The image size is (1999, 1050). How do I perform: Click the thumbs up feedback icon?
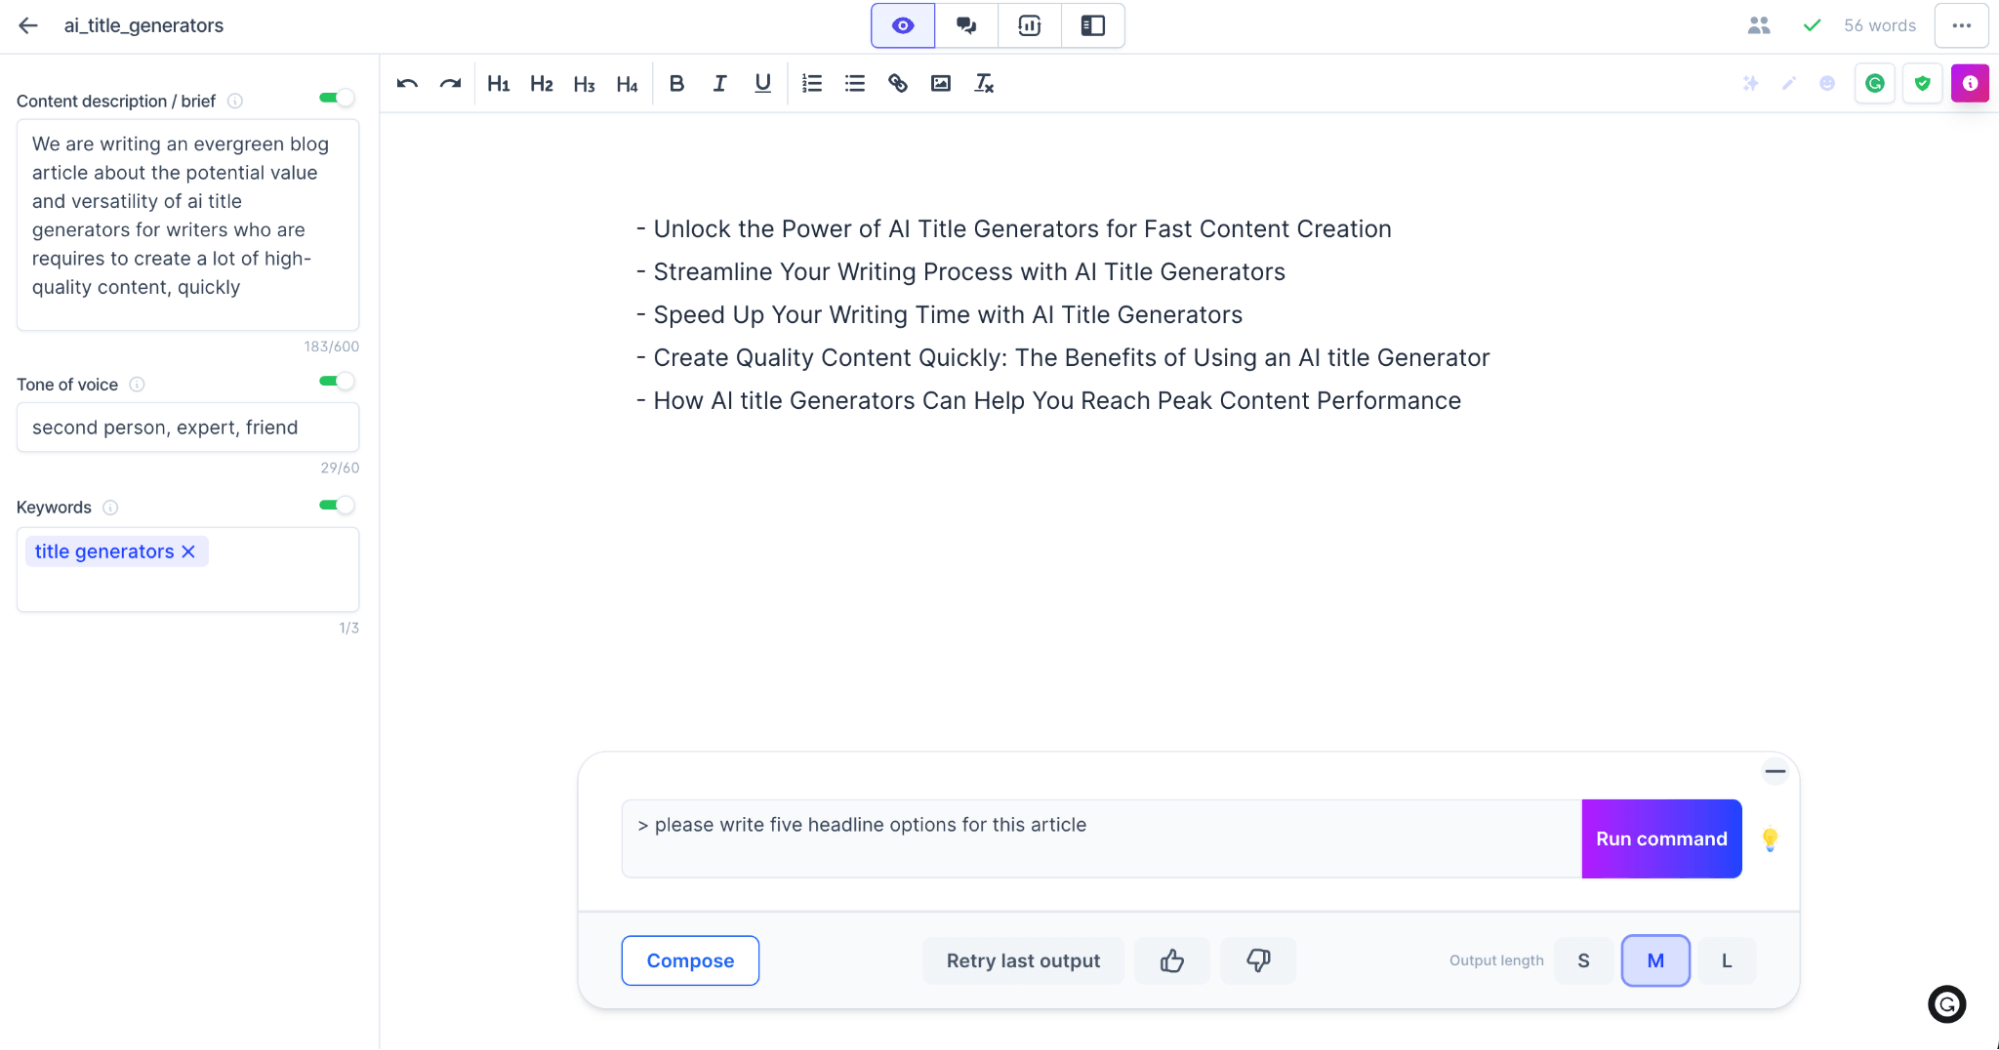point(1172,961)
